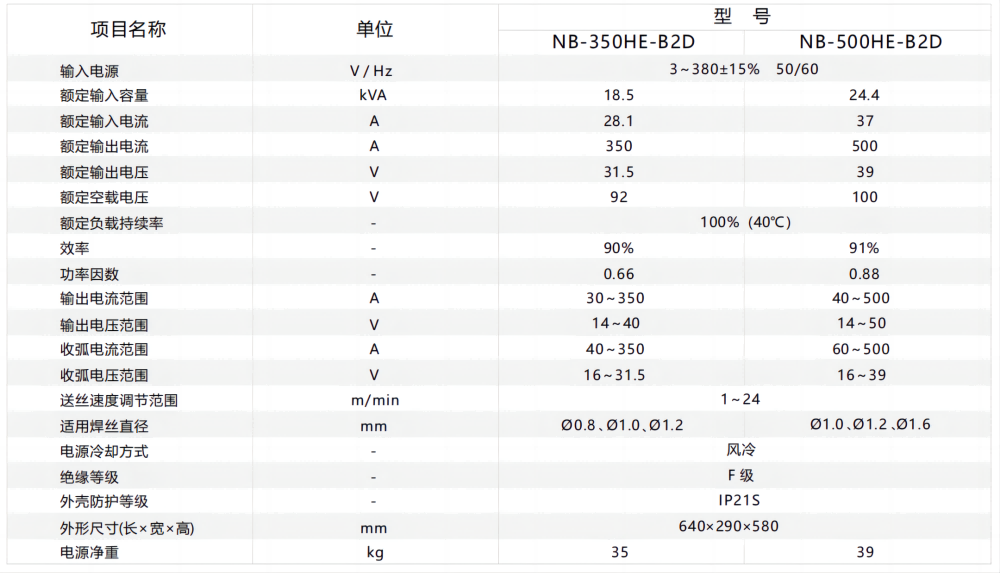This screenshot has width=1000, height=573.
Task: Click the IP21S protection rating value
Action: point(739,500)
